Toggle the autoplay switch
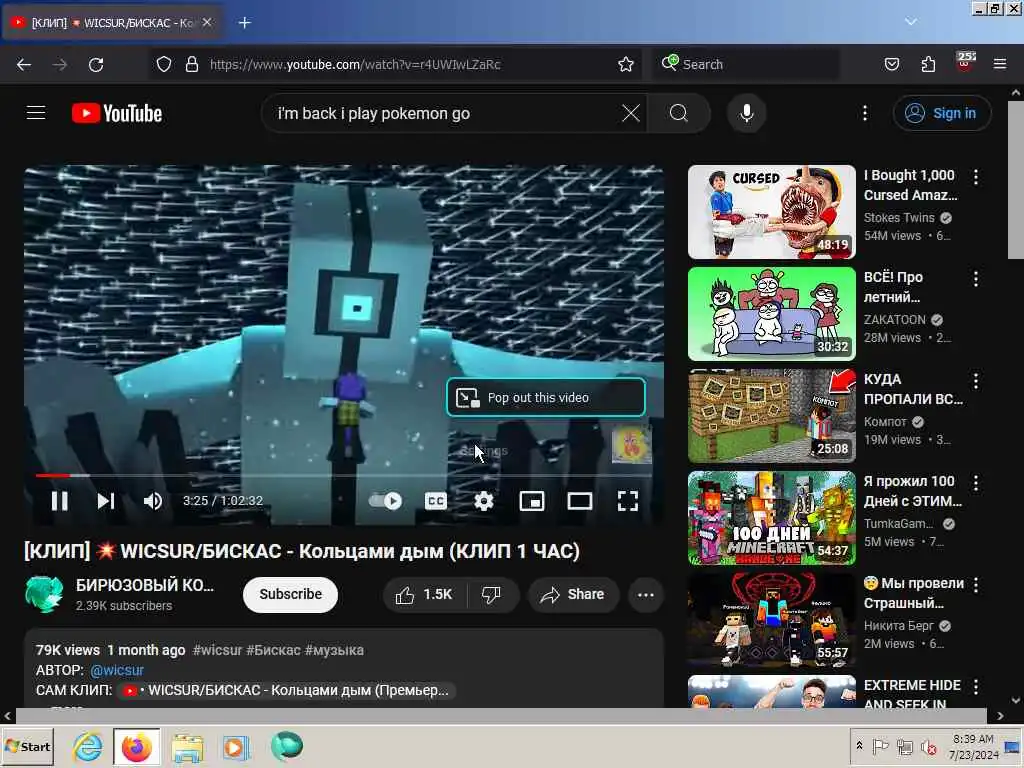 tap(385, 501)
